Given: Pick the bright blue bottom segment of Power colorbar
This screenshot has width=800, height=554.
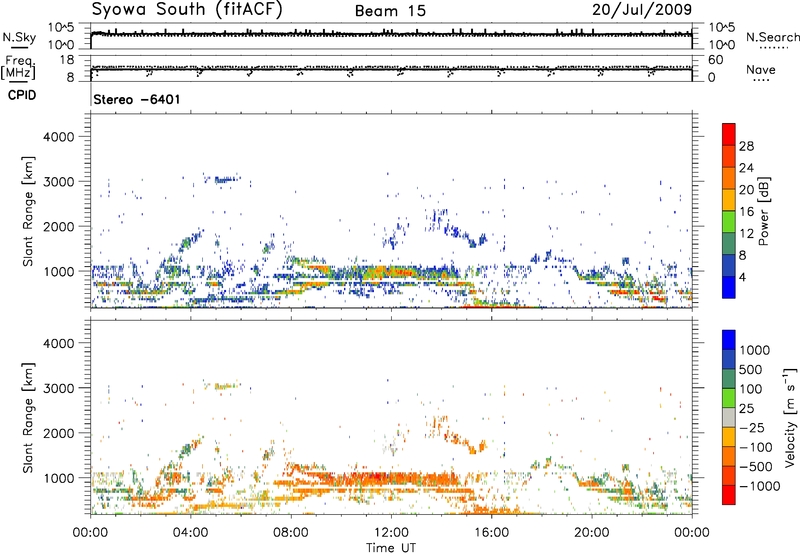Looking at the screenshot, I should pos(729,287).
